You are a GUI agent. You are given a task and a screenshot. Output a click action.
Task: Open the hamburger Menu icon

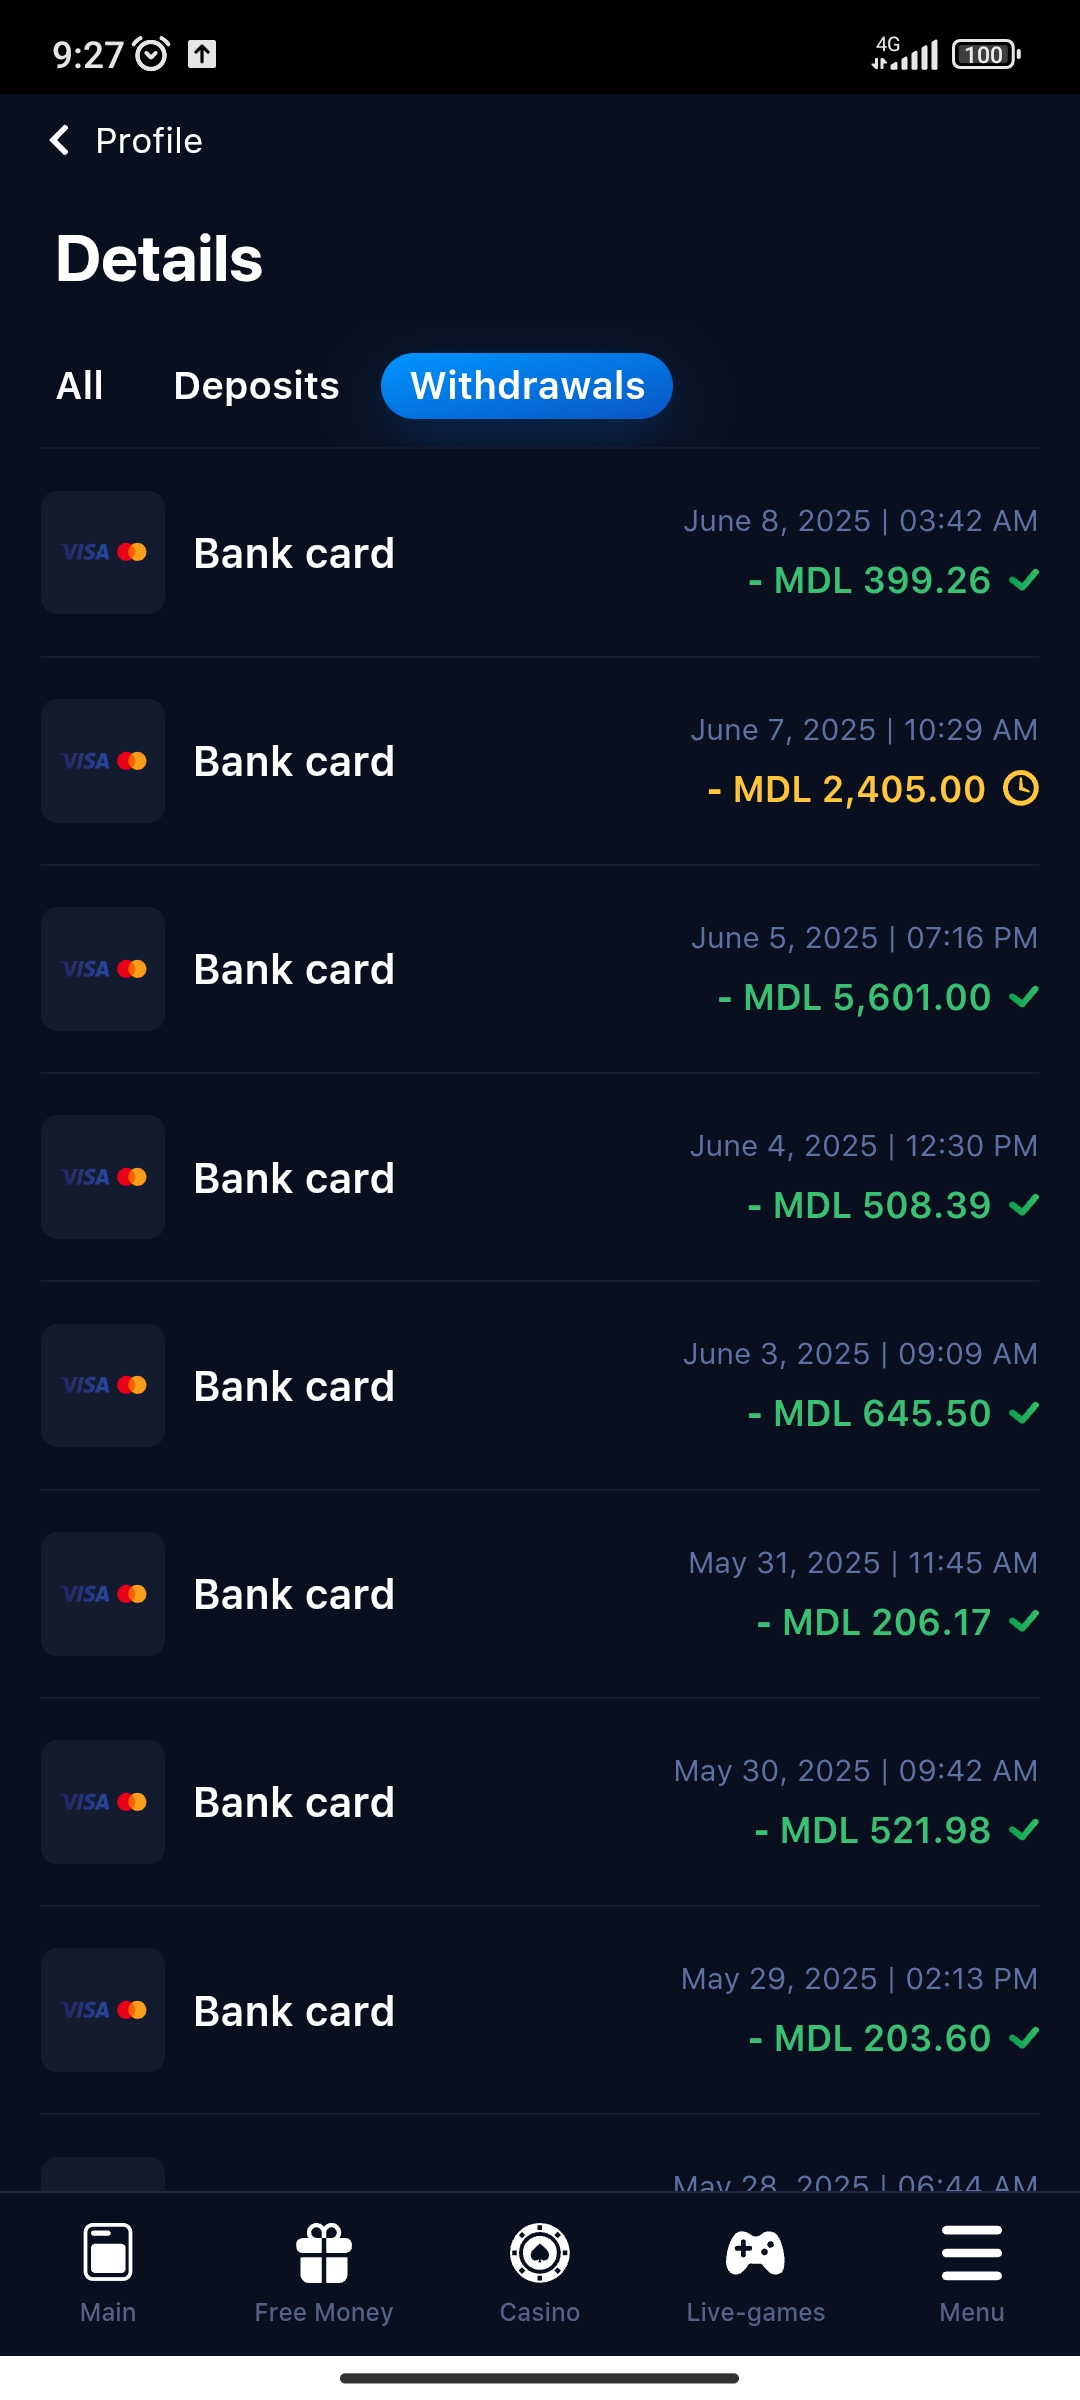[x=971, y=2252]
